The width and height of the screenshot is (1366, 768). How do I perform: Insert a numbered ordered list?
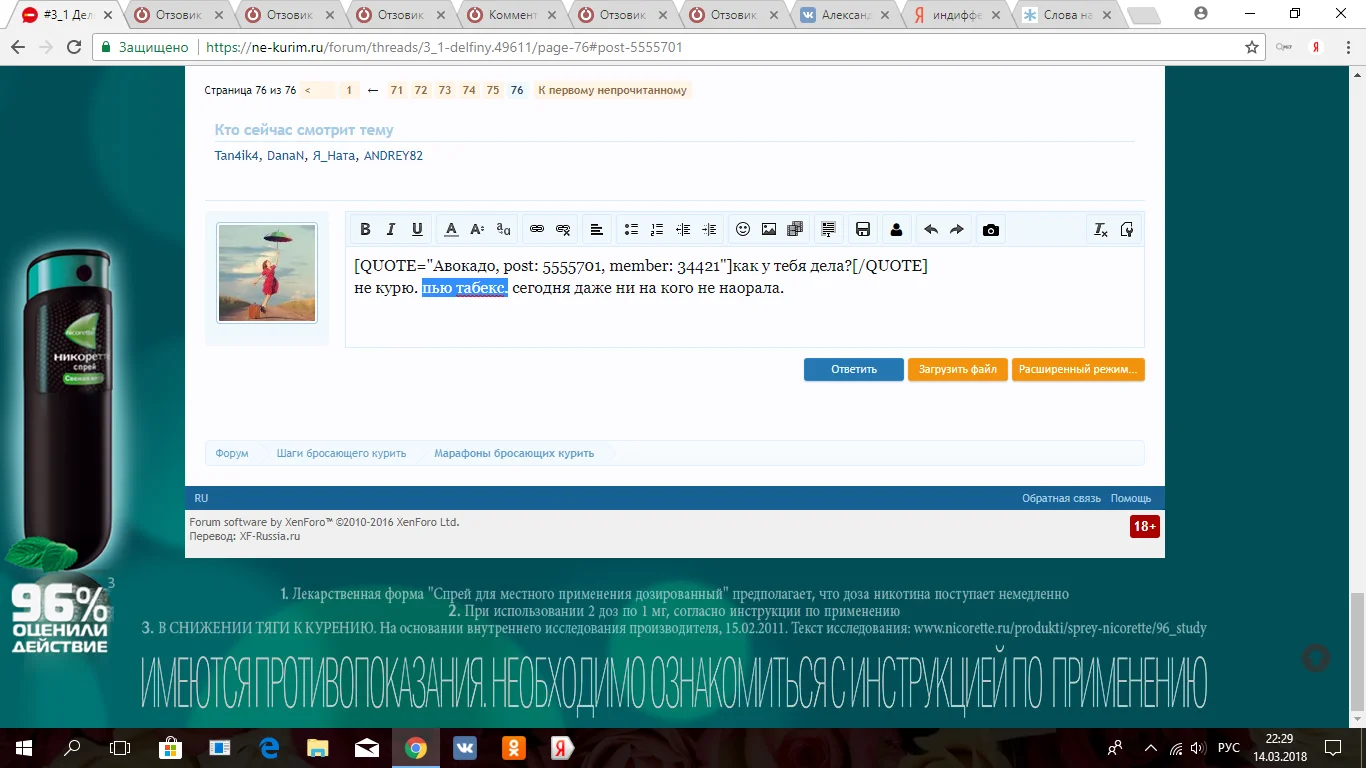[x=657, y=229]
